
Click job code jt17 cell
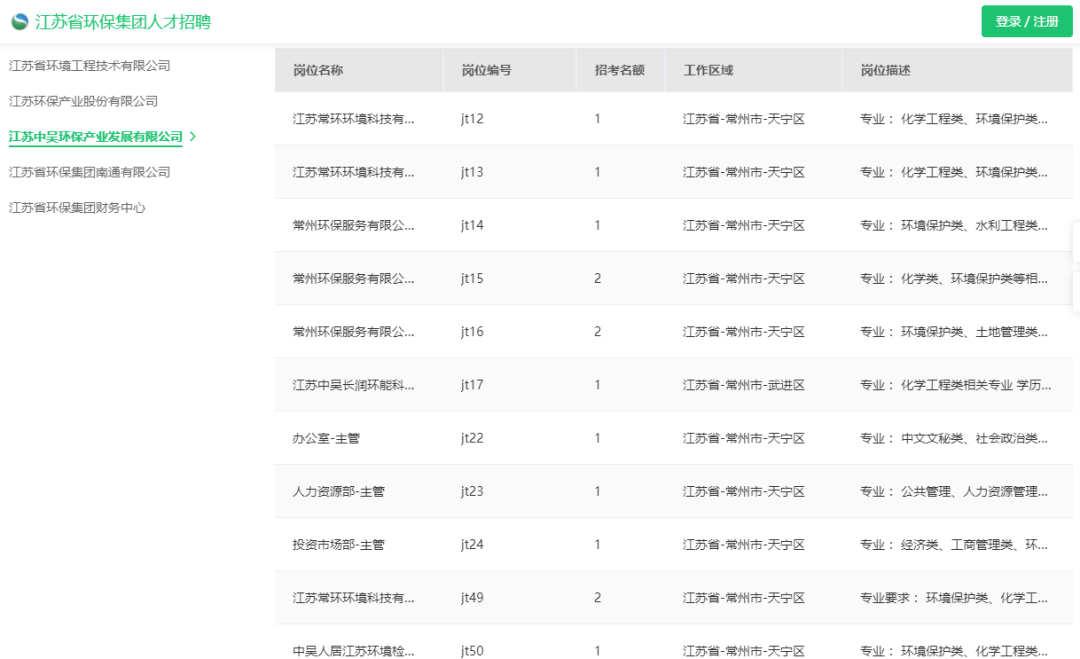click(x=472, y=385)
